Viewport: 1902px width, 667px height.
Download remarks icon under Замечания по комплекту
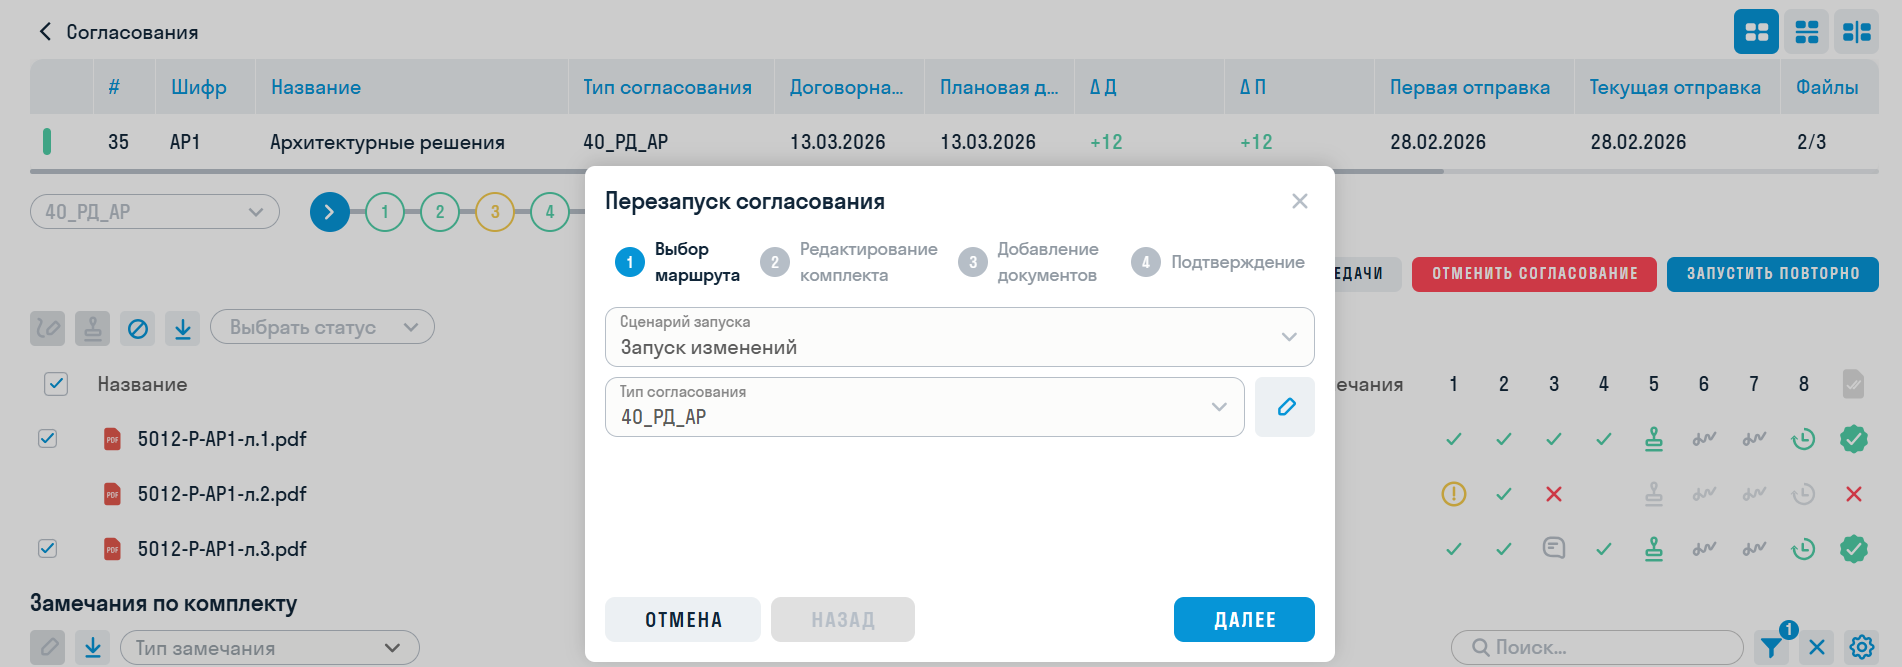93,648
